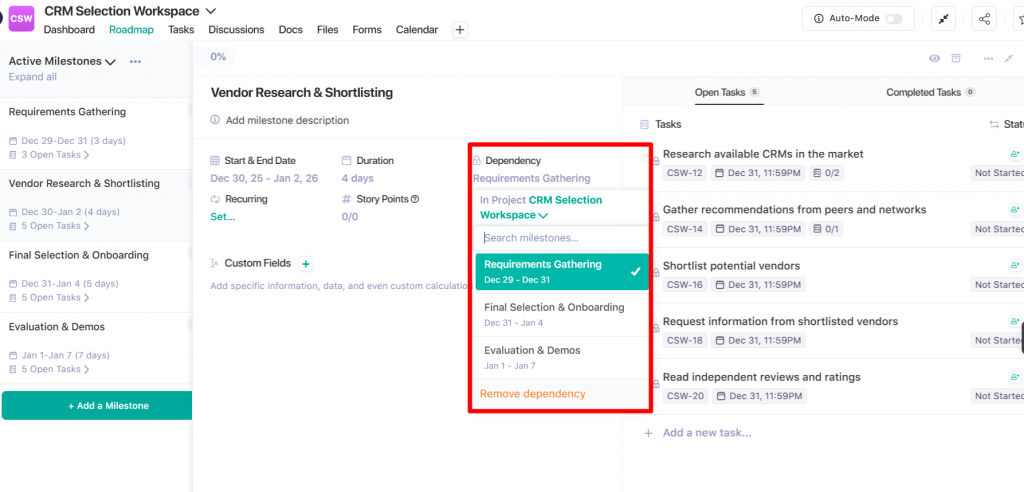The image size is (1024, 492).
Task: Click the Auto-Mode info icon
Action: point(819,19)
